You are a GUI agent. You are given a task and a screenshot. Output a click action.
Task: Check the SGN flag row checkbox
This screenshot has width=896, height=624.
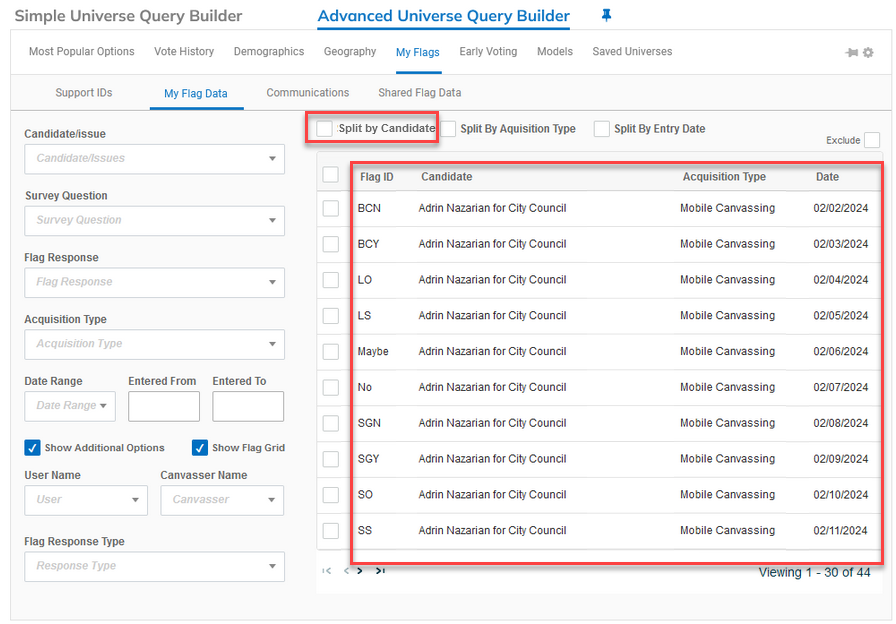tap(330, 423)
